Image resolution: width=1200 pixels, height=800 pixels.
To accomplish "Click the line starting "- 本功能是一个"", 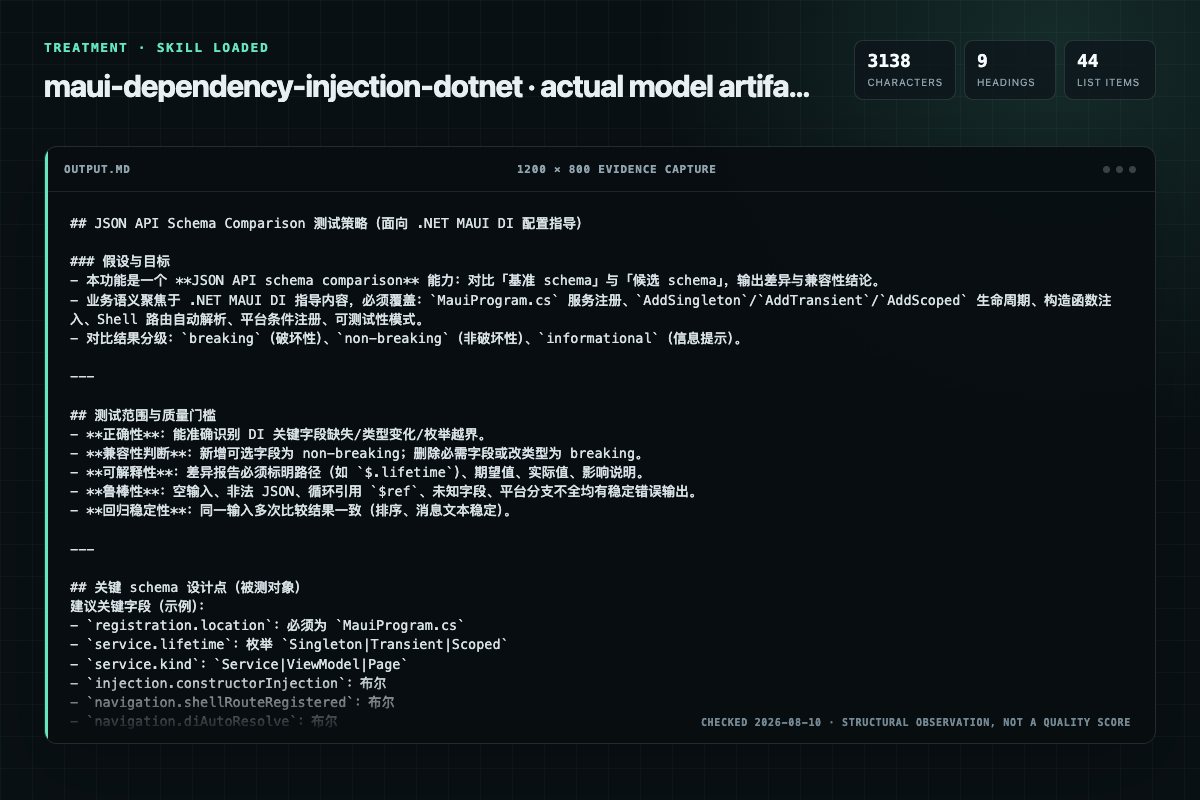I will coord(474,280).
